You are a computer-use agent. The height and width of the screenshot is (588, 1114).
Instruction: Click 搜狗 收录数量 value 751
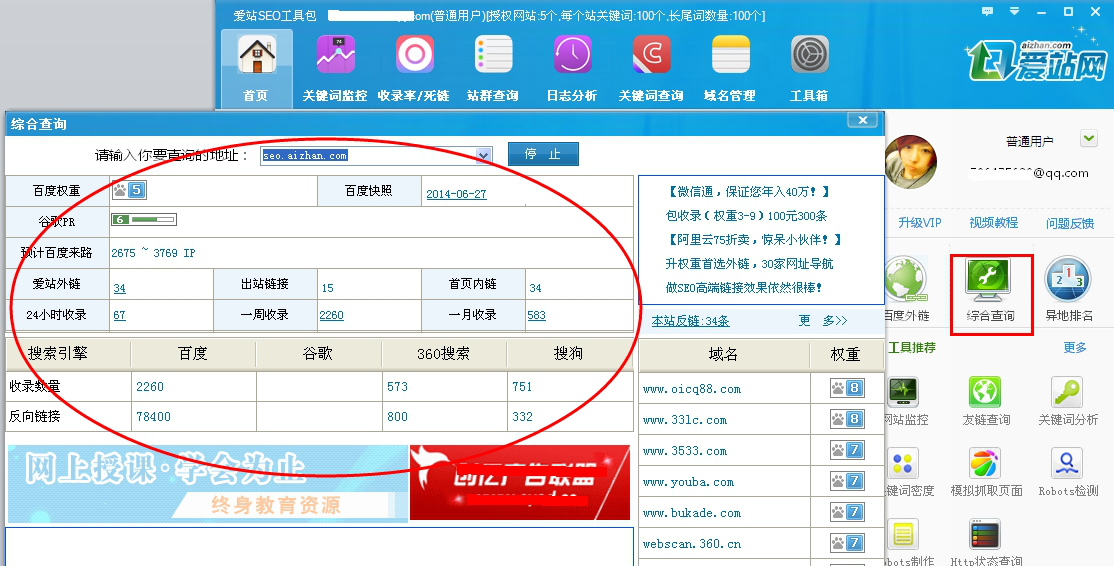click(x=522, y=387)
